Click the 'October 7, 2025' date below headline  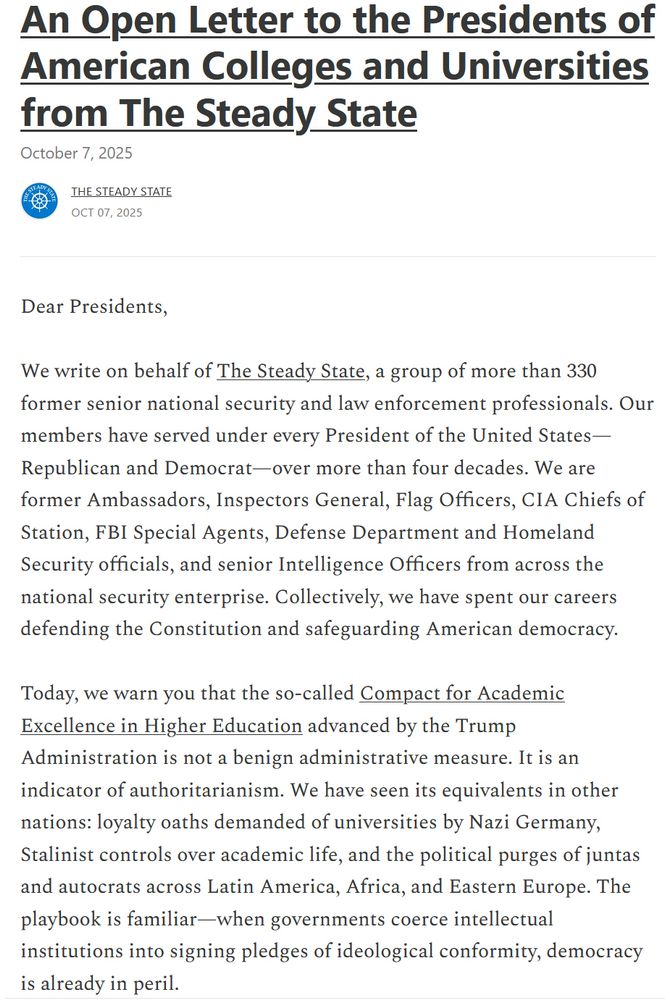77,153
